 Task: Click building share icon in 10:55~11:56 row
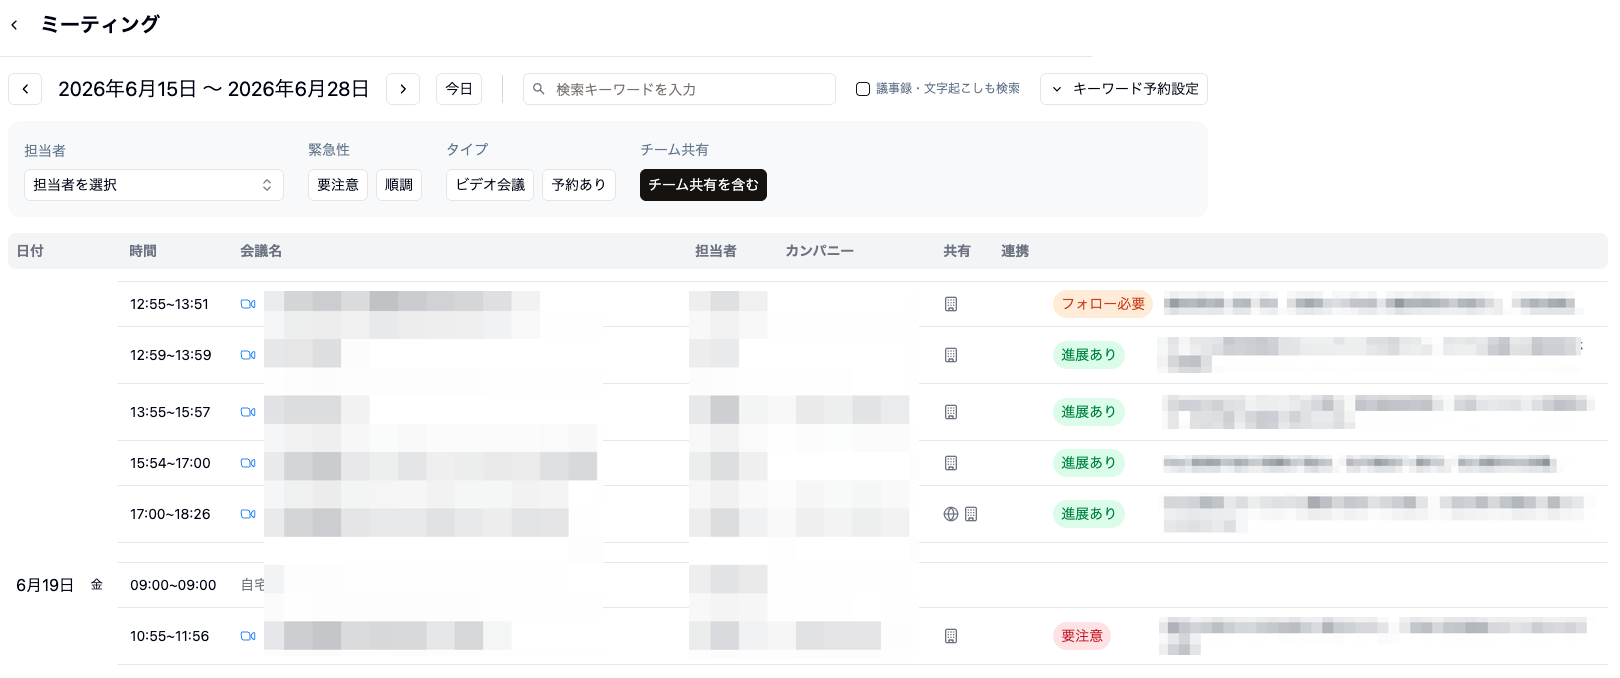951,636
